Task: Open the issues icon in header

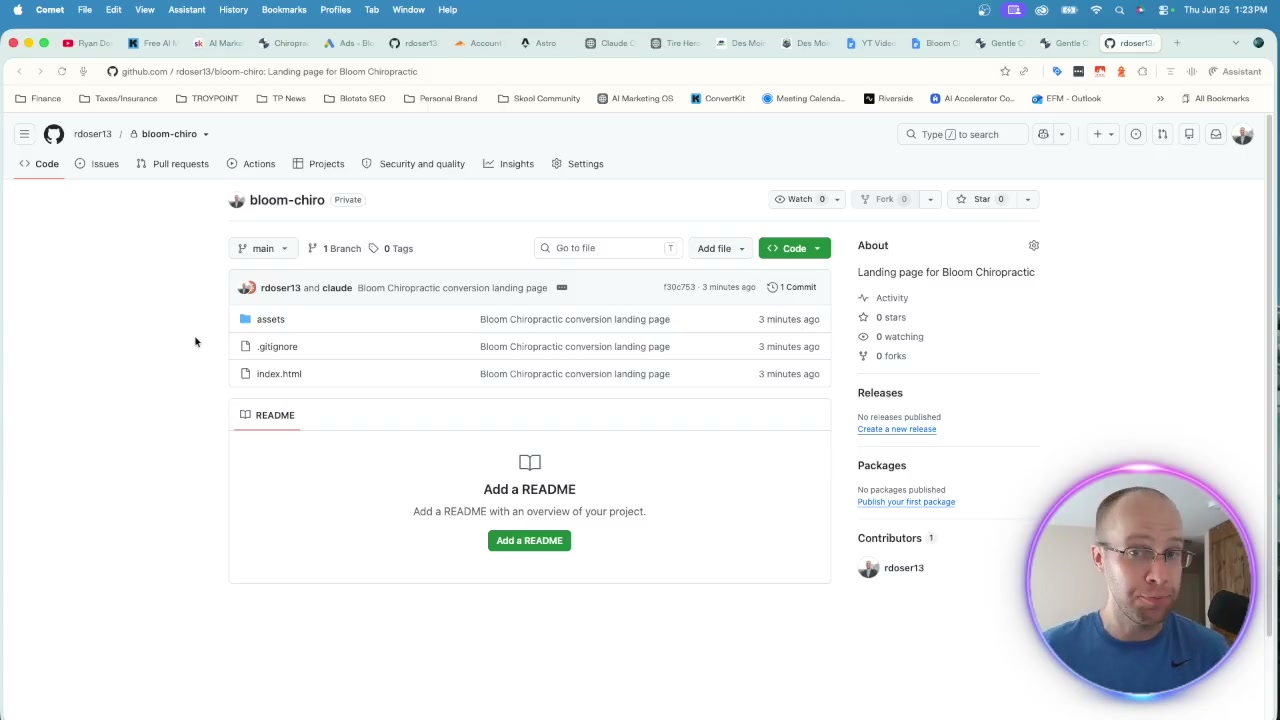Action: coord(1136,134)
